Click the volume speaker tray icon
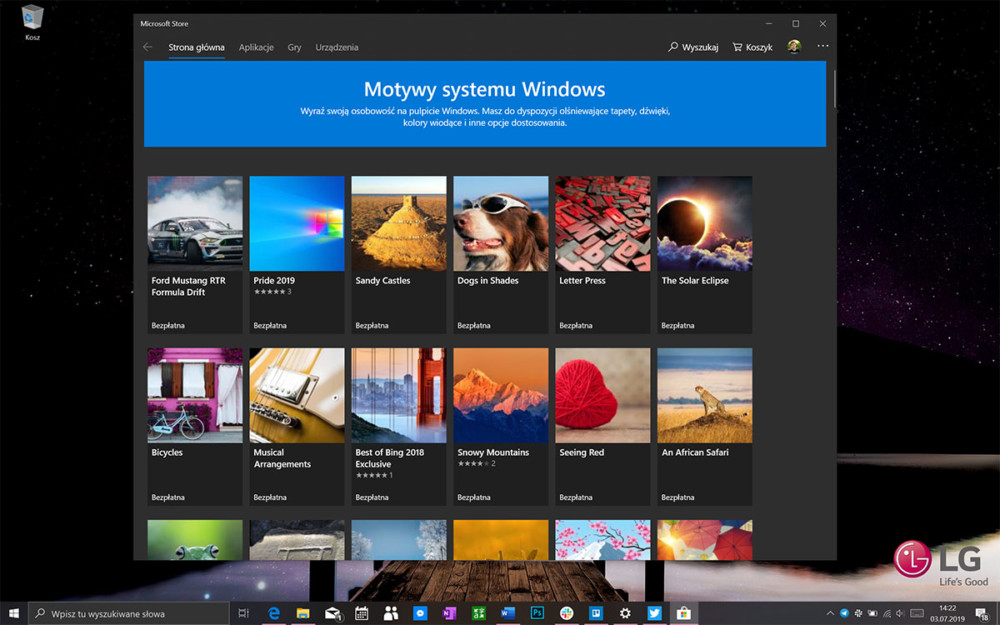 [x=900, y=614]
